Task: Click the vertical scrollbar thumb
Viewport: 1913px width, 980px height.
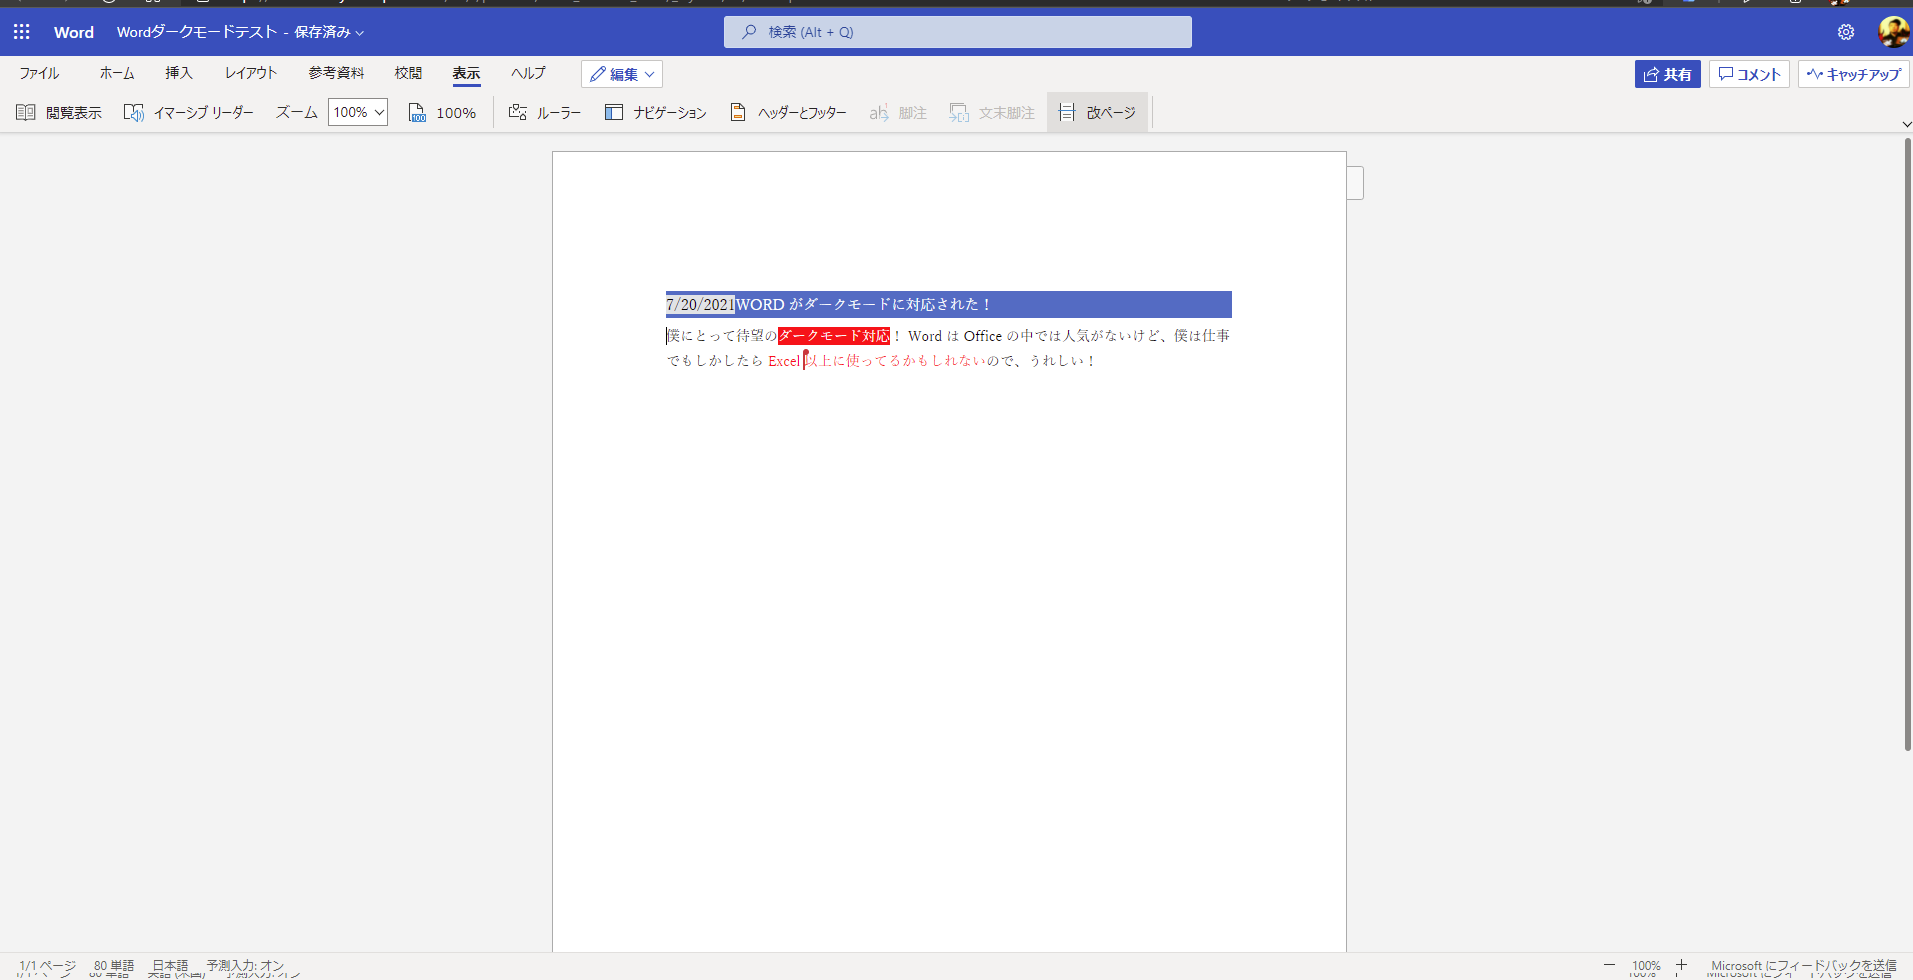Action: (1907, 445)
